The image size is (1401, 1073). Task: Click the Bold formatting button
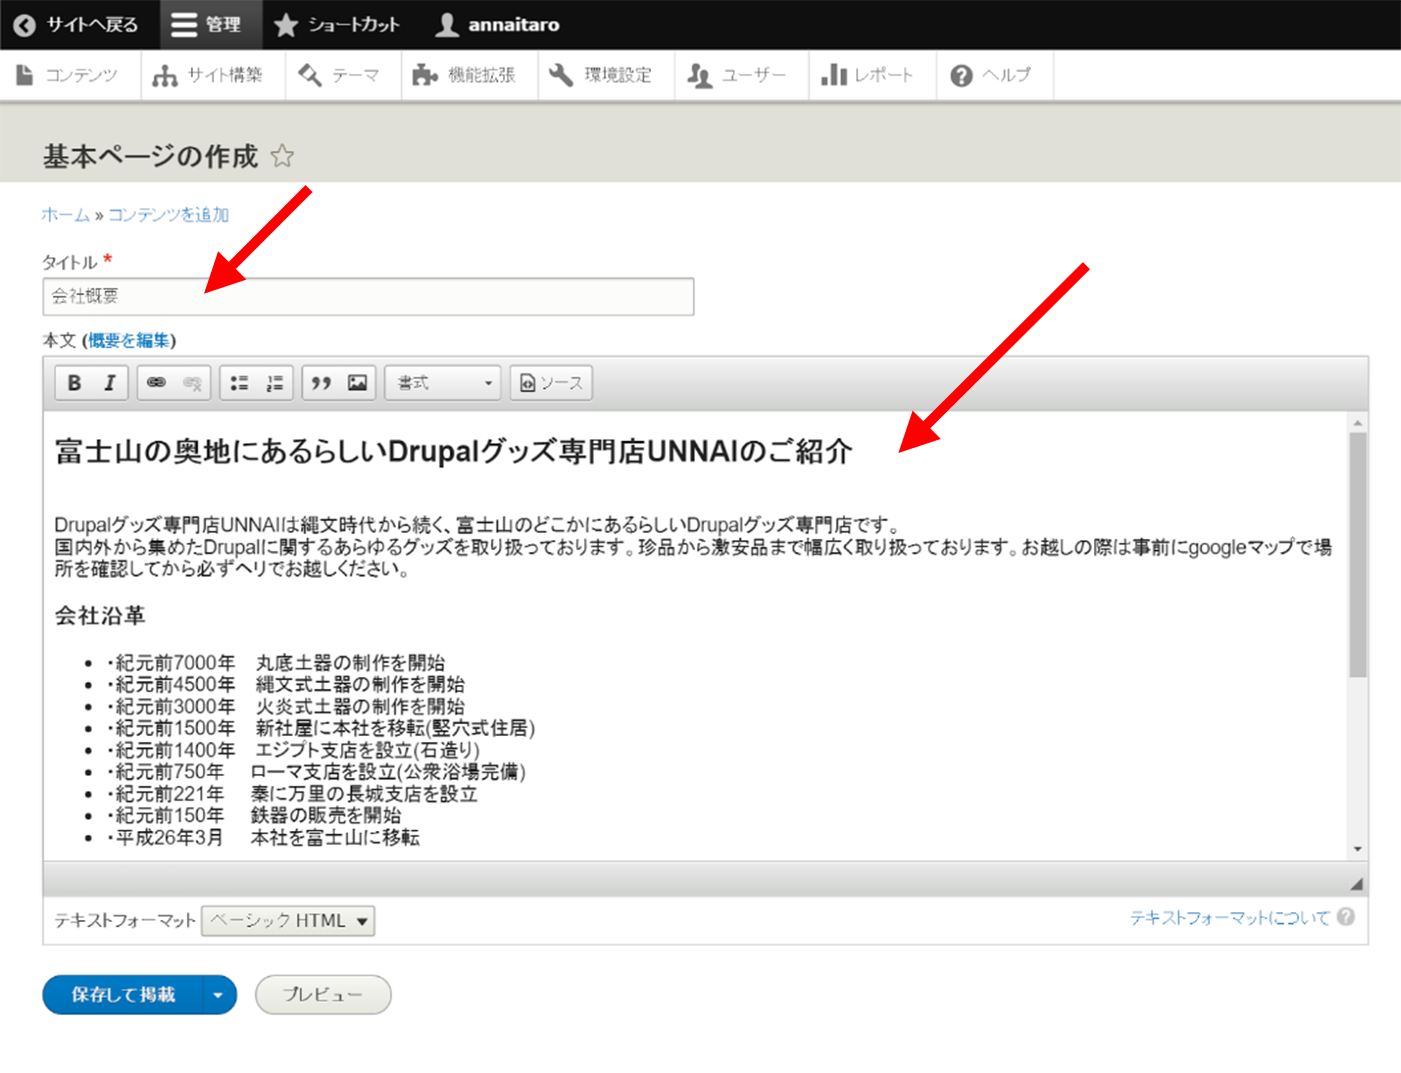coord(74,383)
